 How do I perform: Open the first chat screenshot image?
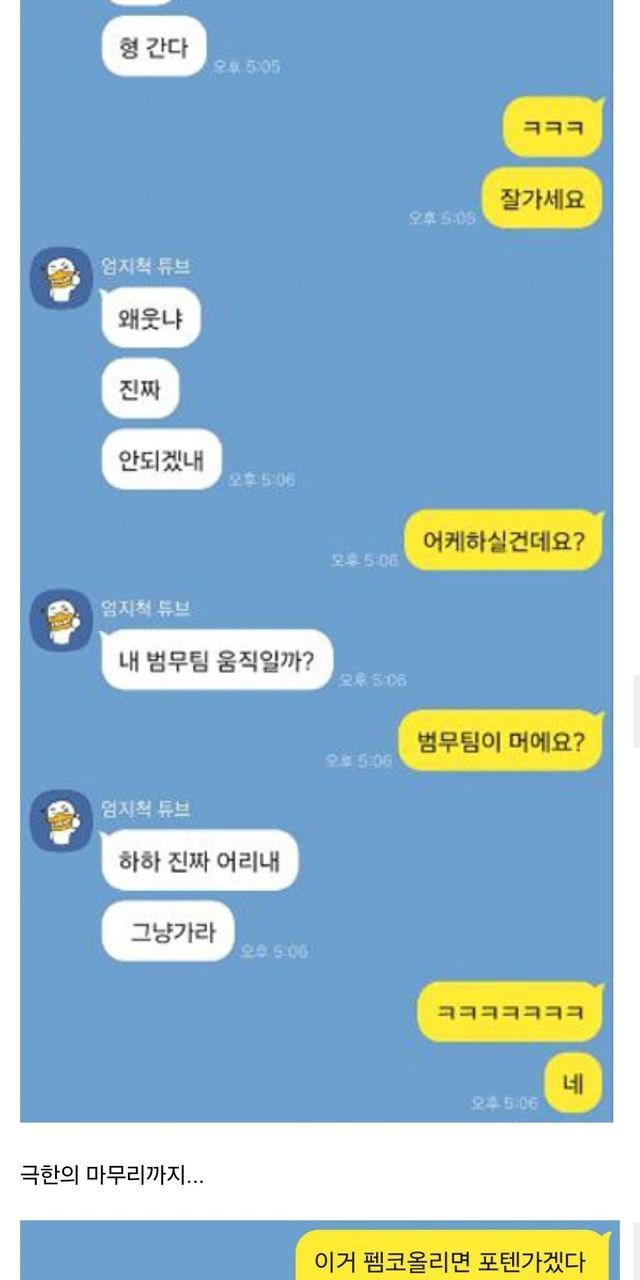[x=316, y=561]
